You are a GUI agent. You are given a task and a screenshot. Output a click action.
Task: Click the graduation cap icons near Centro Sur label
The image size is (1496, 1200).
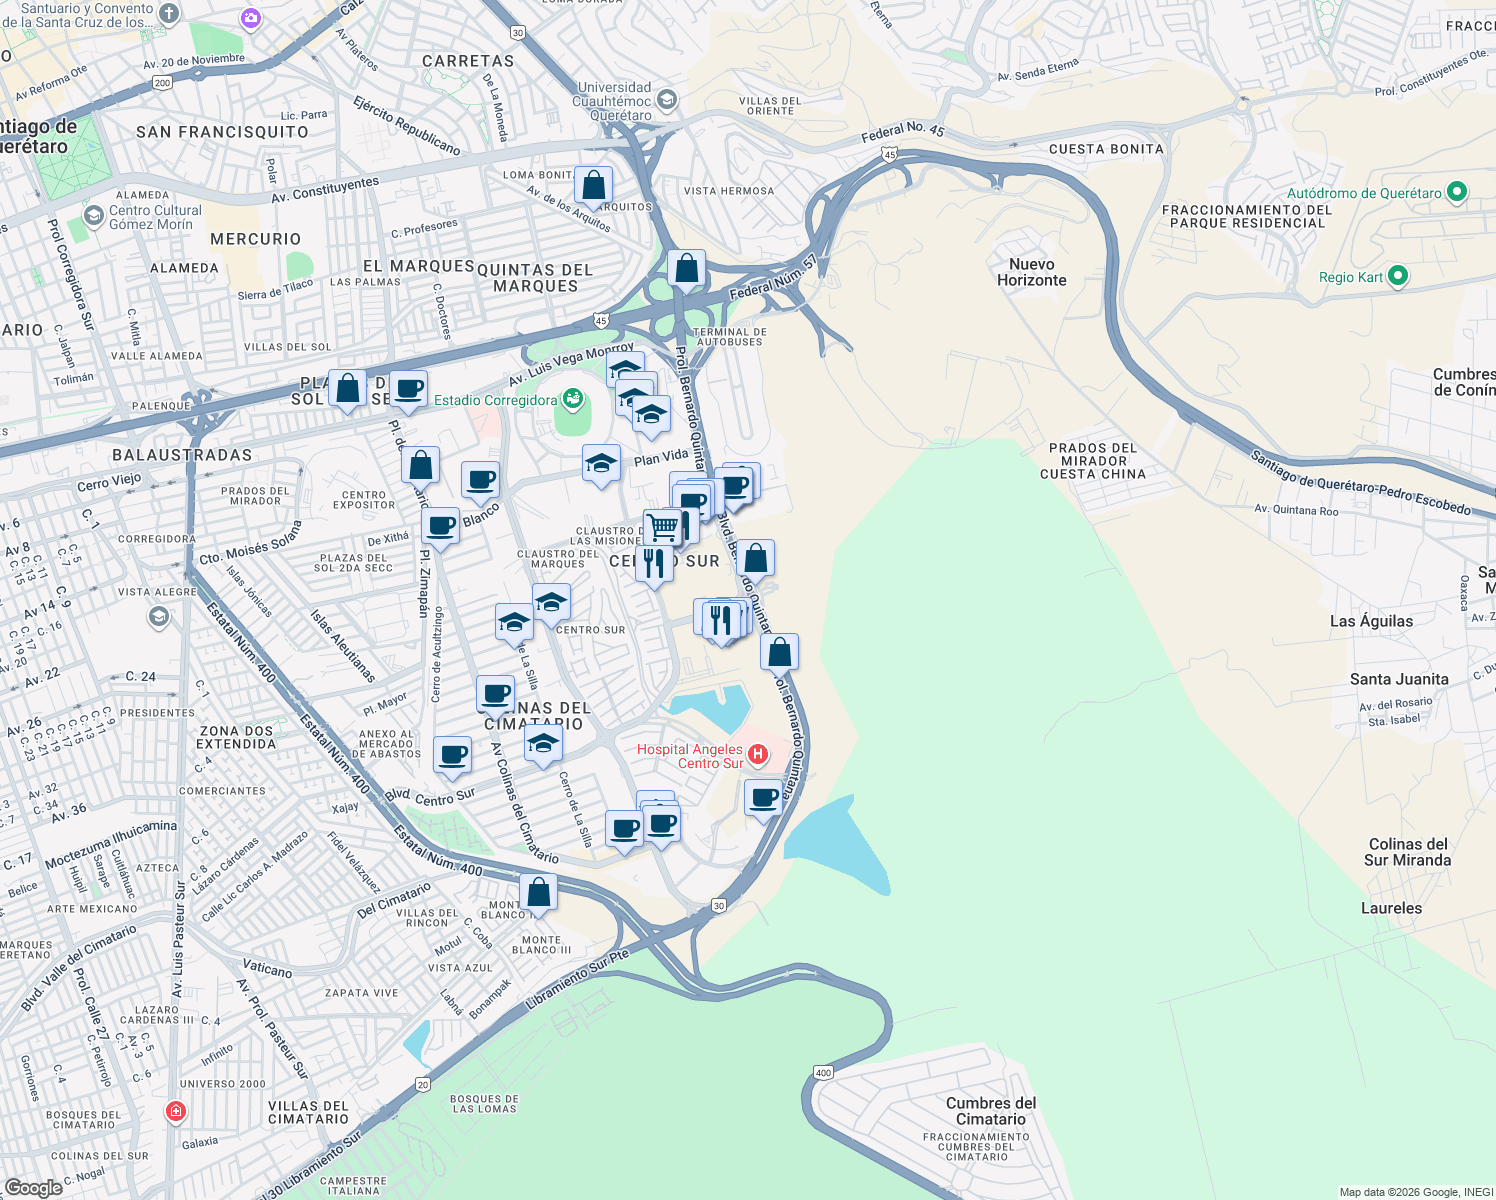[x=550, y=601]
